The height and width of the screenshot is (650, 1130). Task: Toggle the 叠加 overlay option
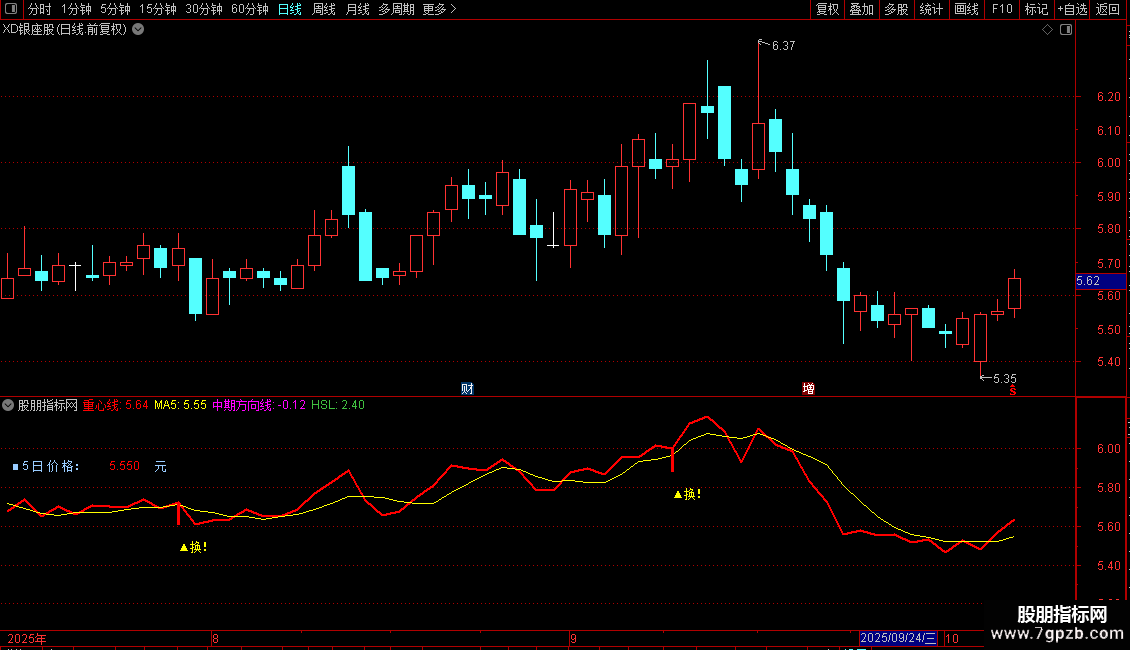tap(861, 9)
